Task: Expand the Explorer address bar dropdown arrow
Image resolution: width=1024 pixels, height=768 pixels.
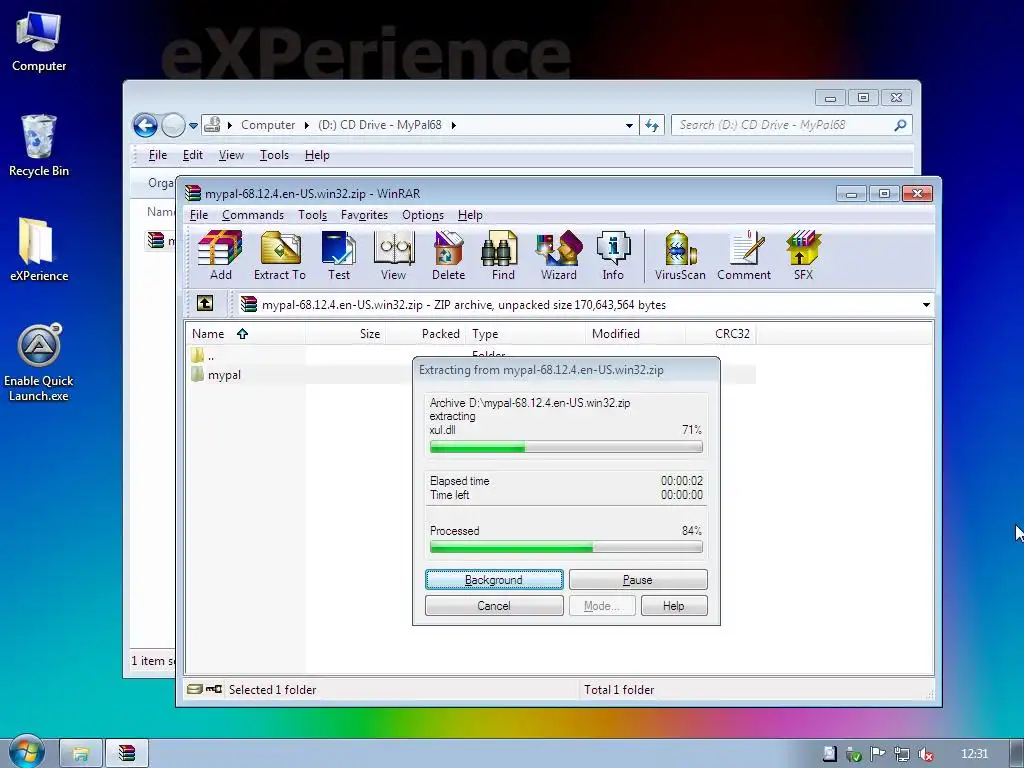Action: tap(629, 125)
